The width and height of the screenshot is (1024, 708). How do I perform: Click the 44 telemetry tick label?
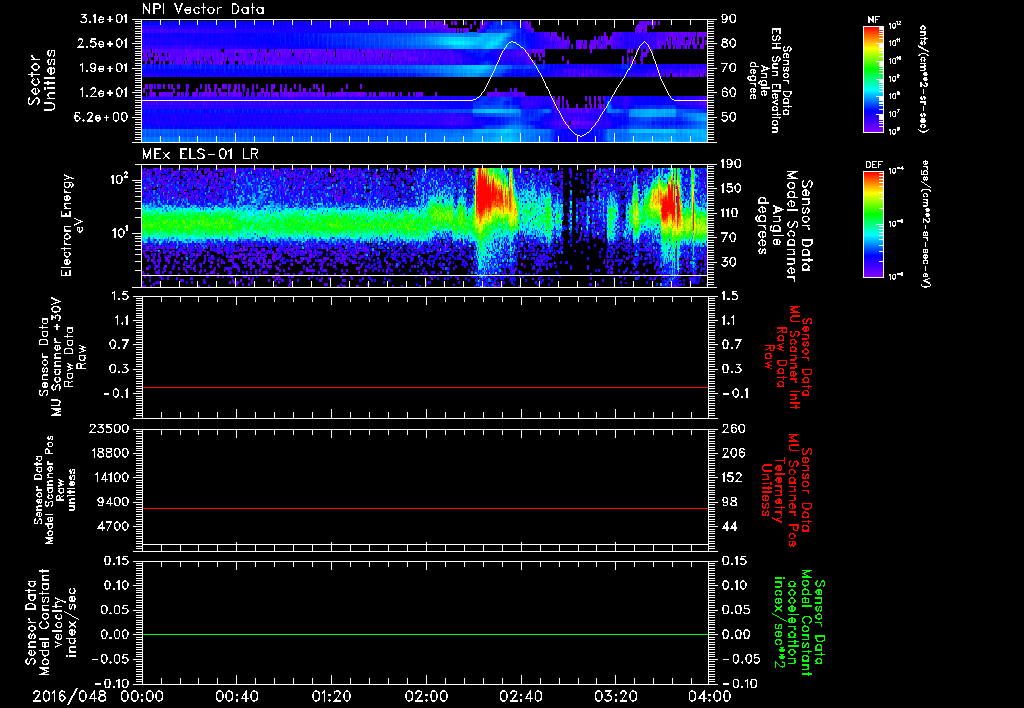728,526
